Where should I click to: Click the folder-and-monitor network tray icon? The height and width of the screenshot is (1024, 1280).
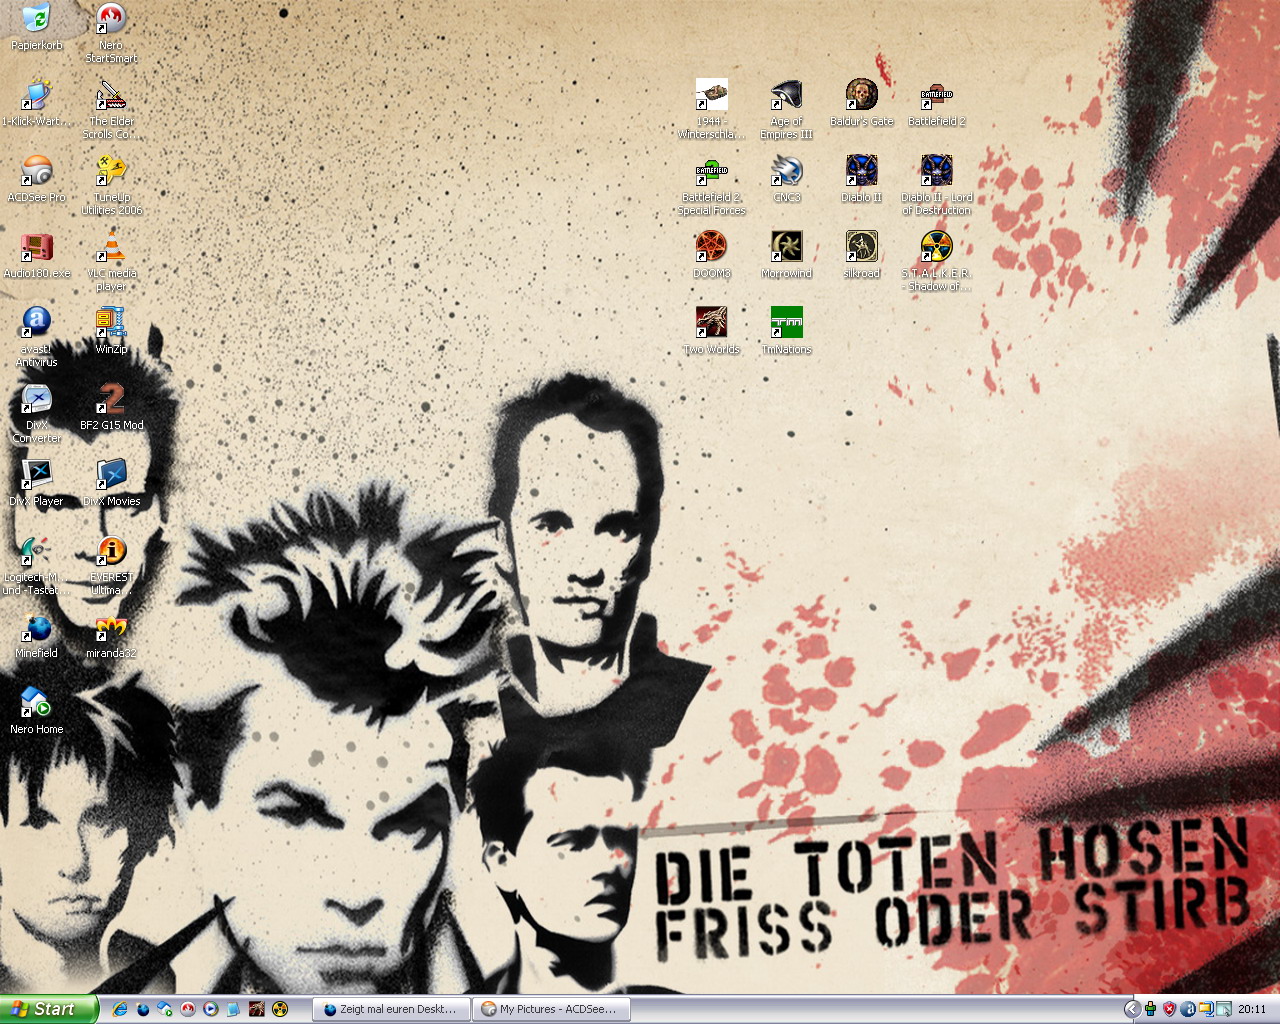1206,1010
